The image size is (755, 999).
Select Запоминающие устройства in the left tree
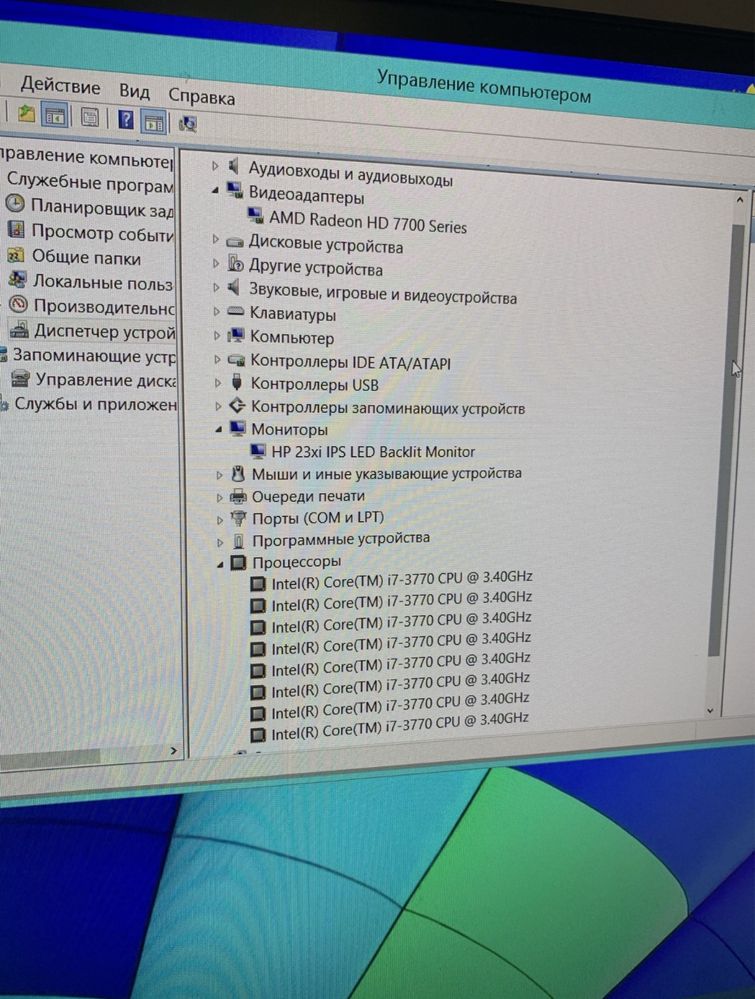(94, 356)
